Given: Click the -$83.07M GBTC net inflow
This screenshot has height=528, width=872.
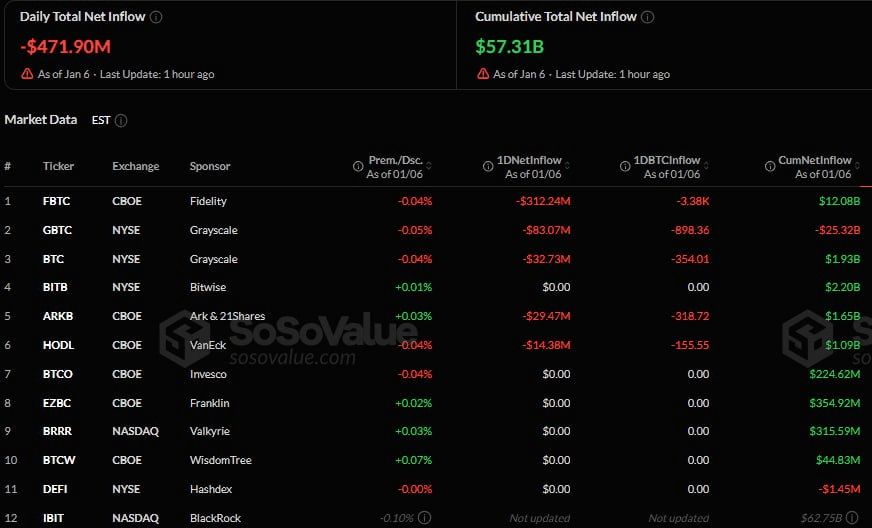Looking at the screenshot, I should (x=546, y=230).
